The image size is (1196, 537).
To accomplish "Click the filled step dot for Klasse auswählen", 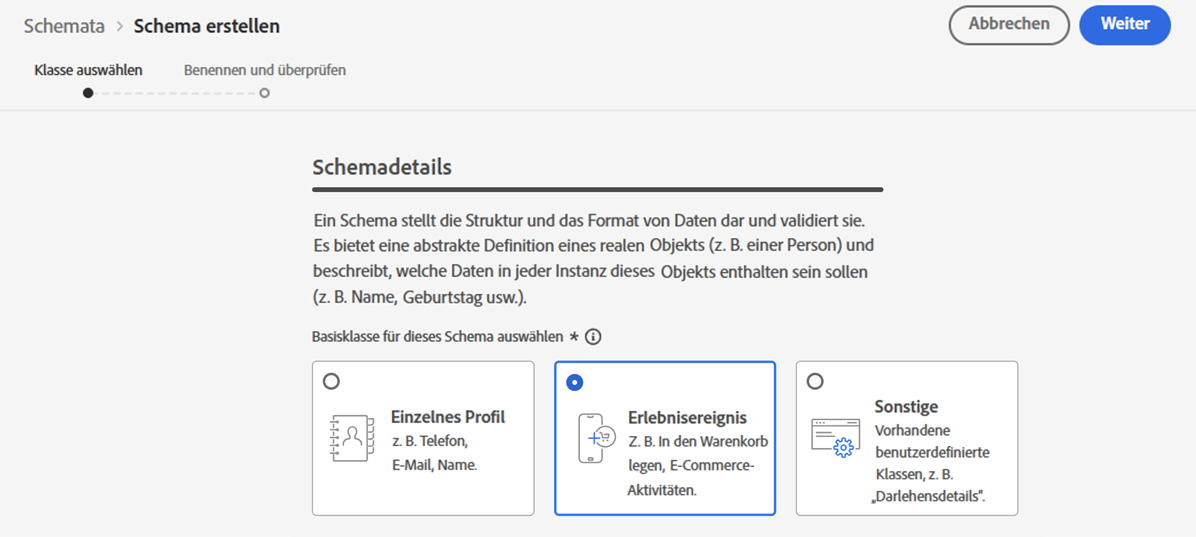I will [88, 93].
